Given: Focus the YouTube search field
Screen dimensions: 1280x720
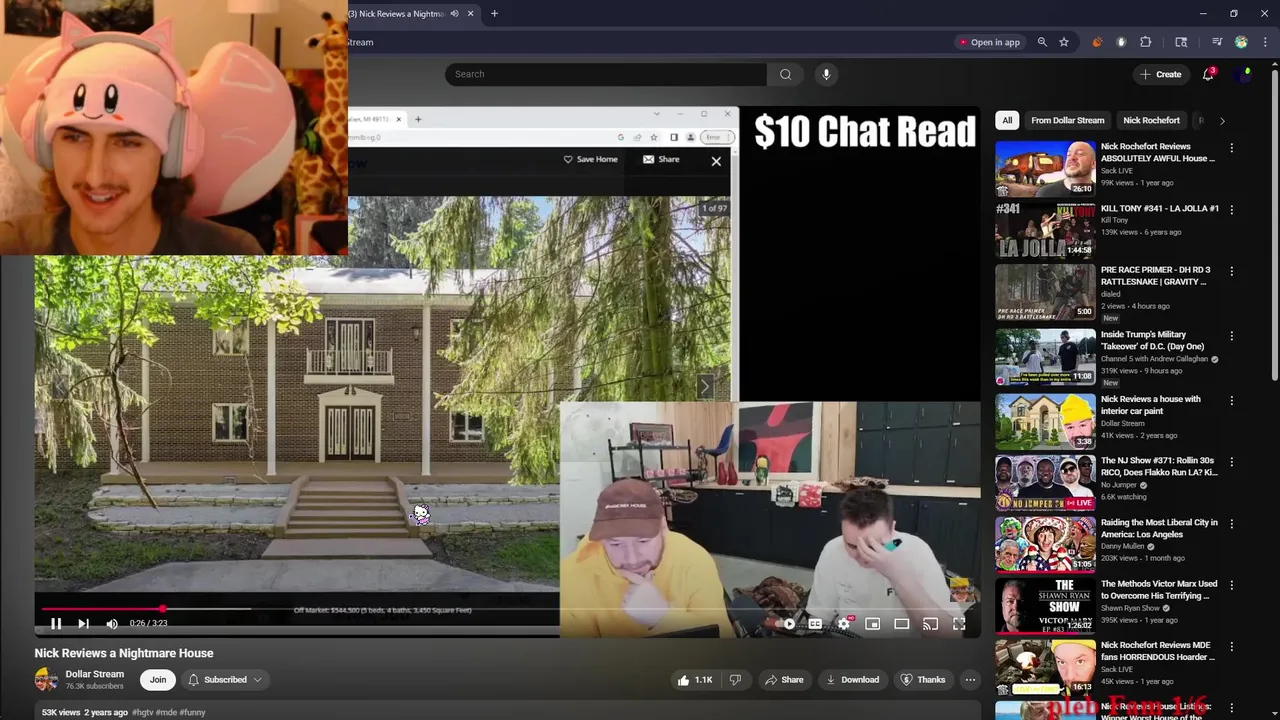Looking at the screenshot, I should tap(606, 74).
